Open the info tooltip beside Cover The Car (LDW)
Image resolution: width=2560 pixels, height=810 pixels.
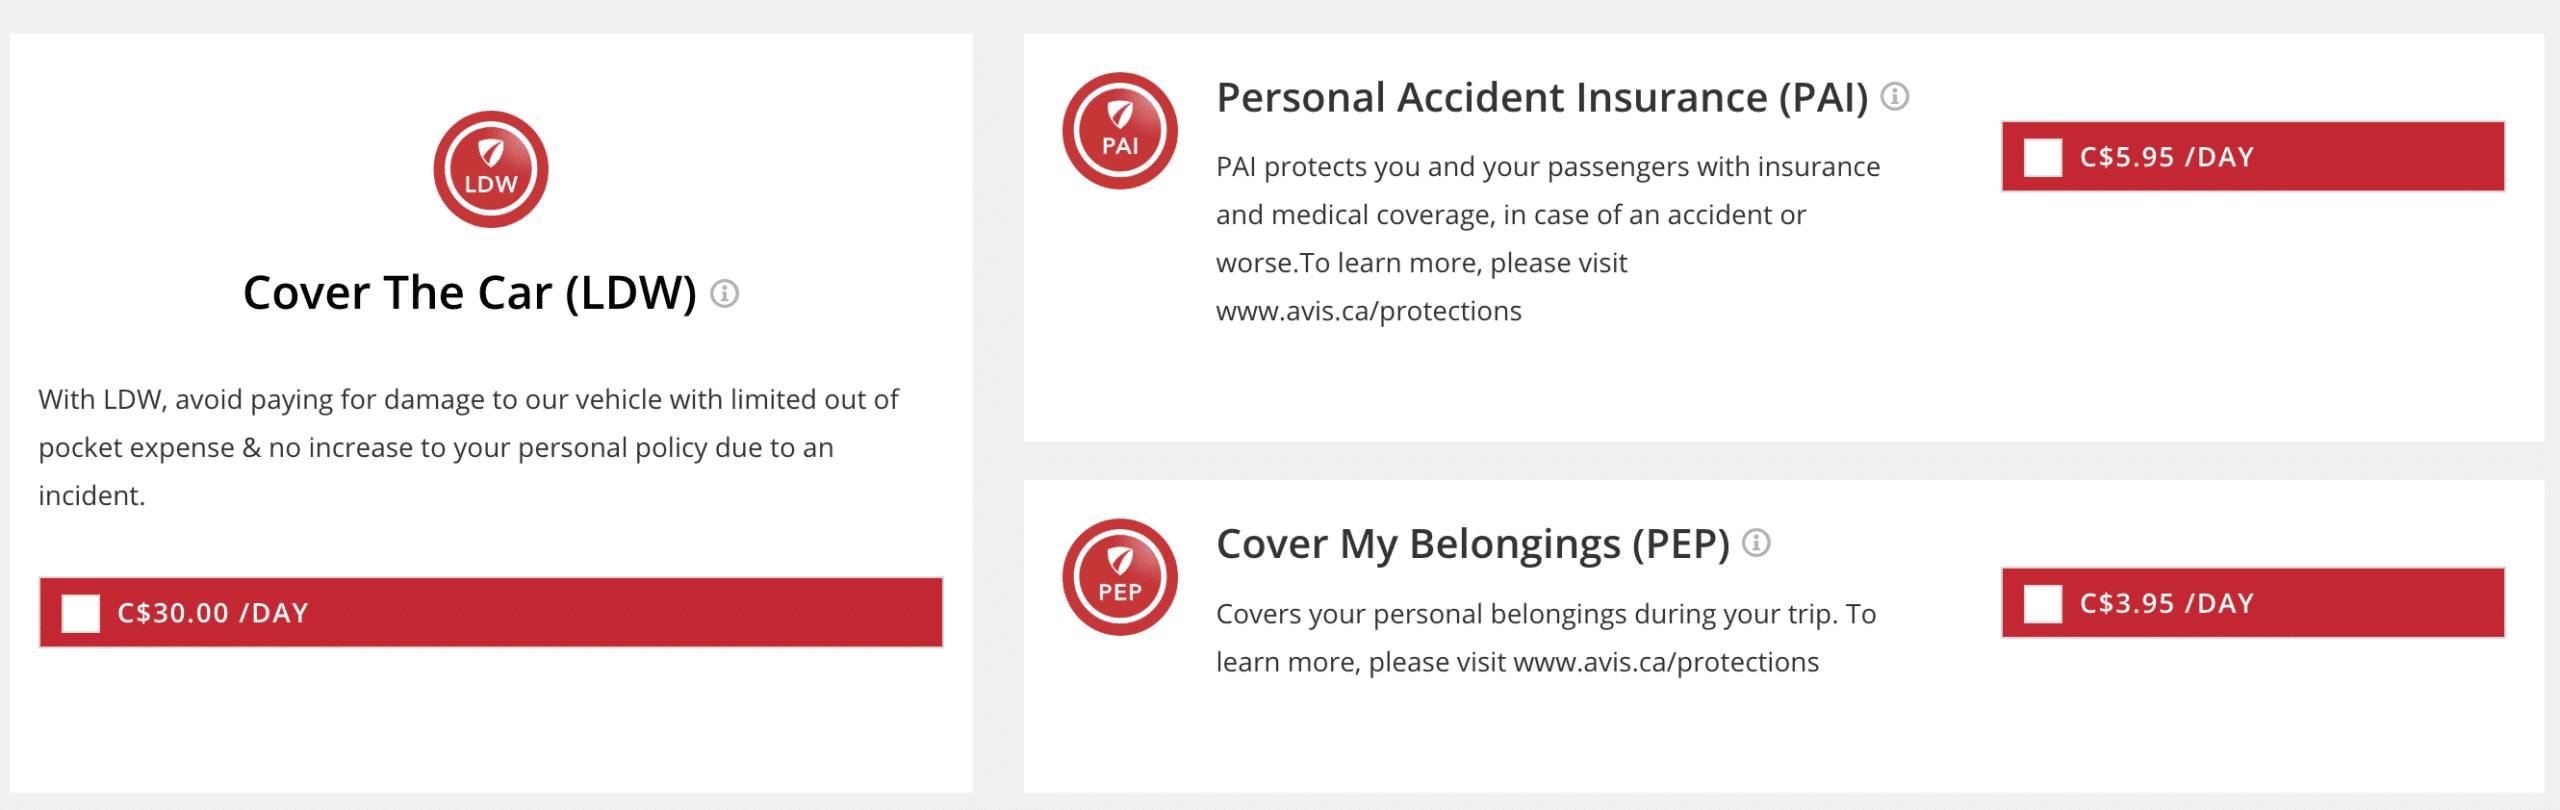[x=724, y=293]
